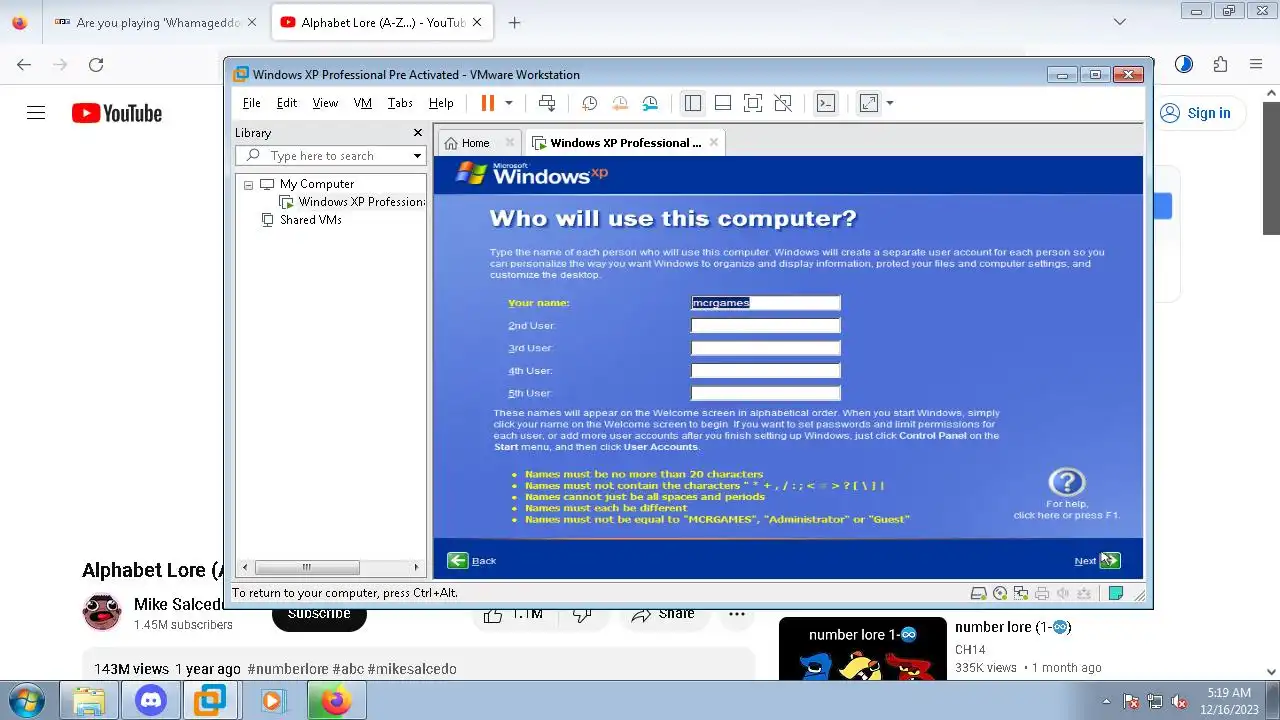Open the Firefox list all tabs arrow
Screen dimensions: 1280x720
[1120, 22]
